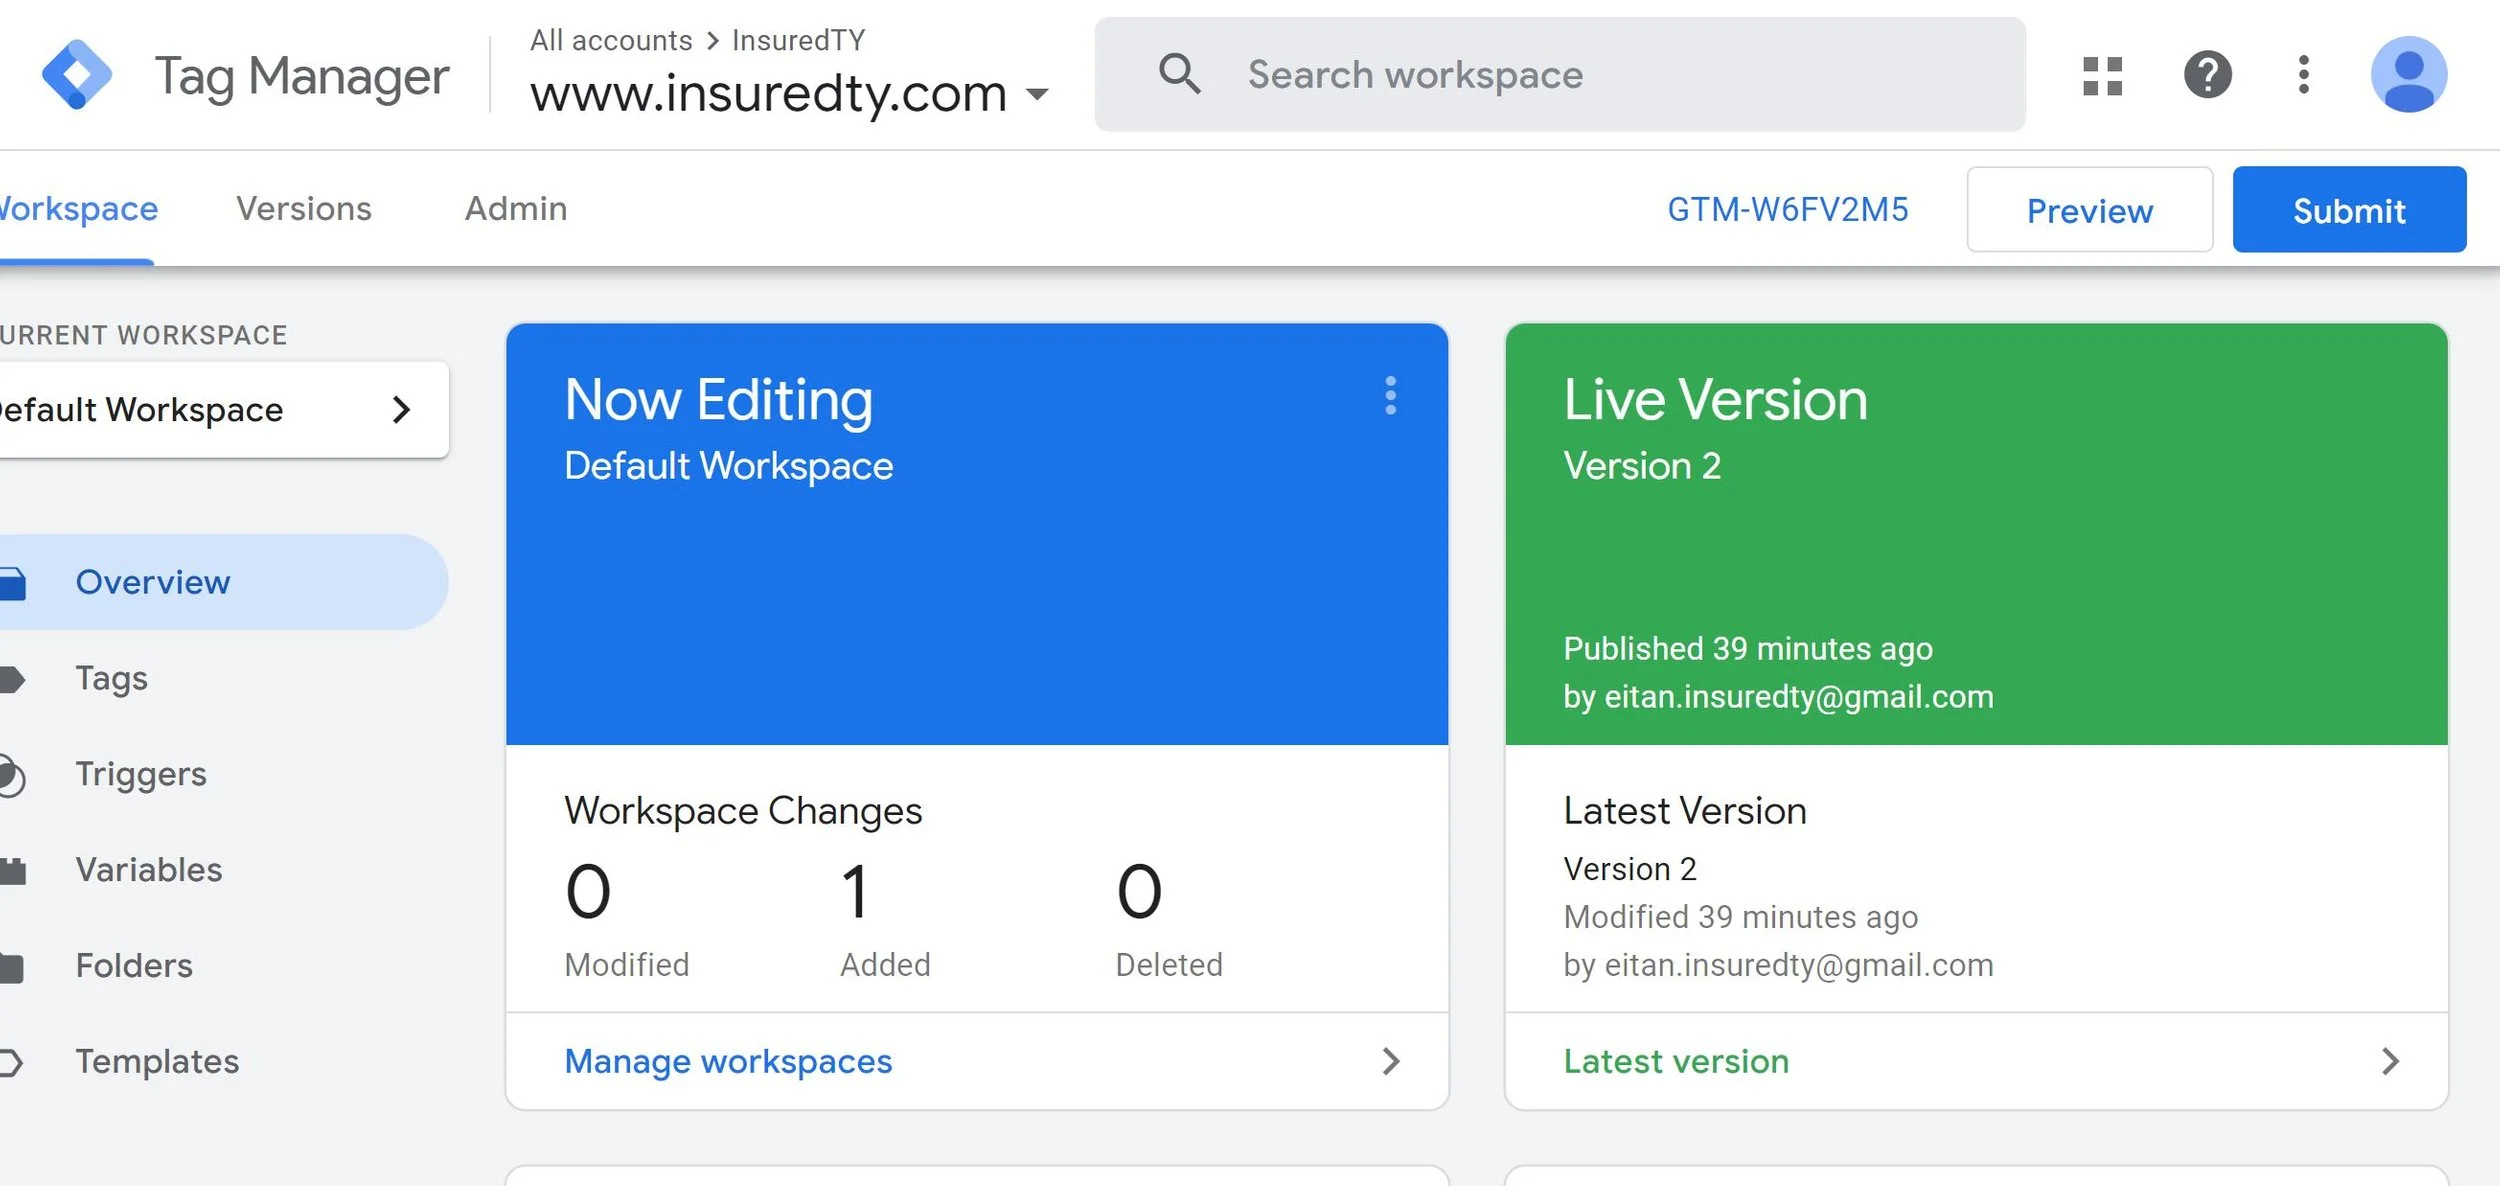
Task: Open Templates in the sidebar
Action: [157, 1062]
